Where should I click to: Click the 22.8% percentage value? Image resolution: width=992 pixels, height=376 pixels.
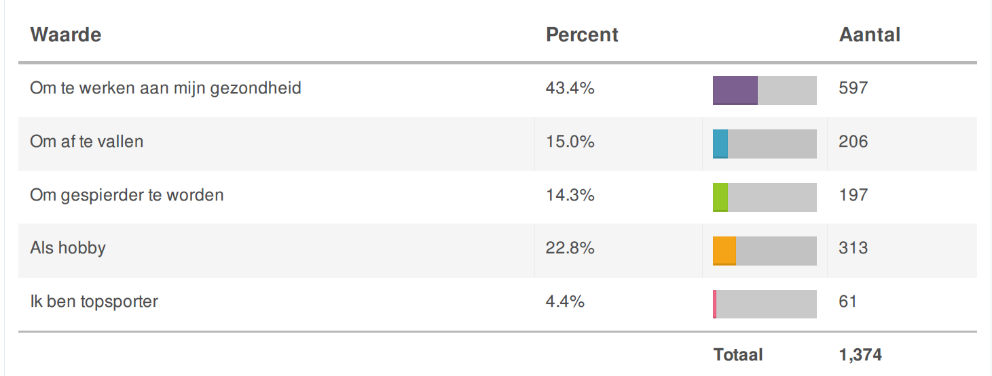(x=570, y=248)
